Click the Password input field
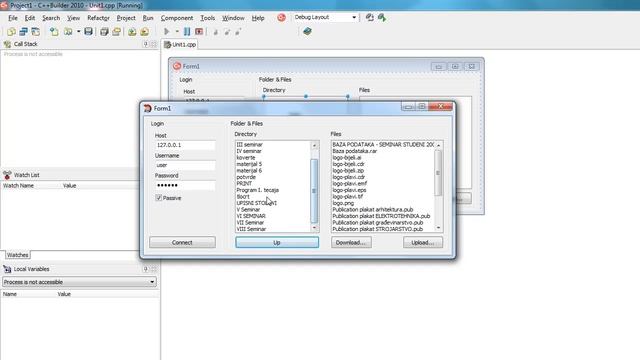The image size is (640, 360). pyautogui.click(x=185, y=185)
